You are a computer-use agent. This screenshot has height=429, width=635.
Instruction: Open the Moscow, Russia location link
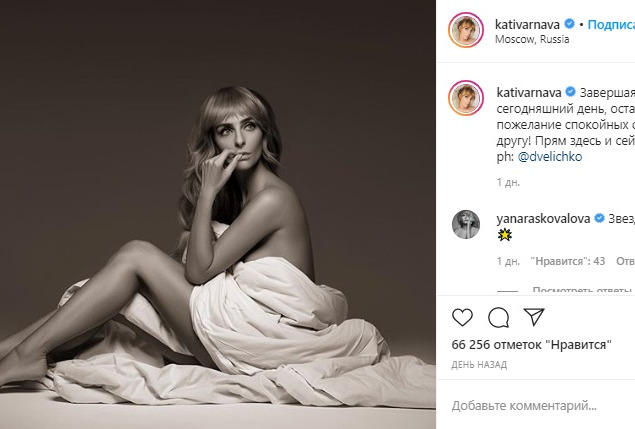pyautogui.click(x=532, y=39)
